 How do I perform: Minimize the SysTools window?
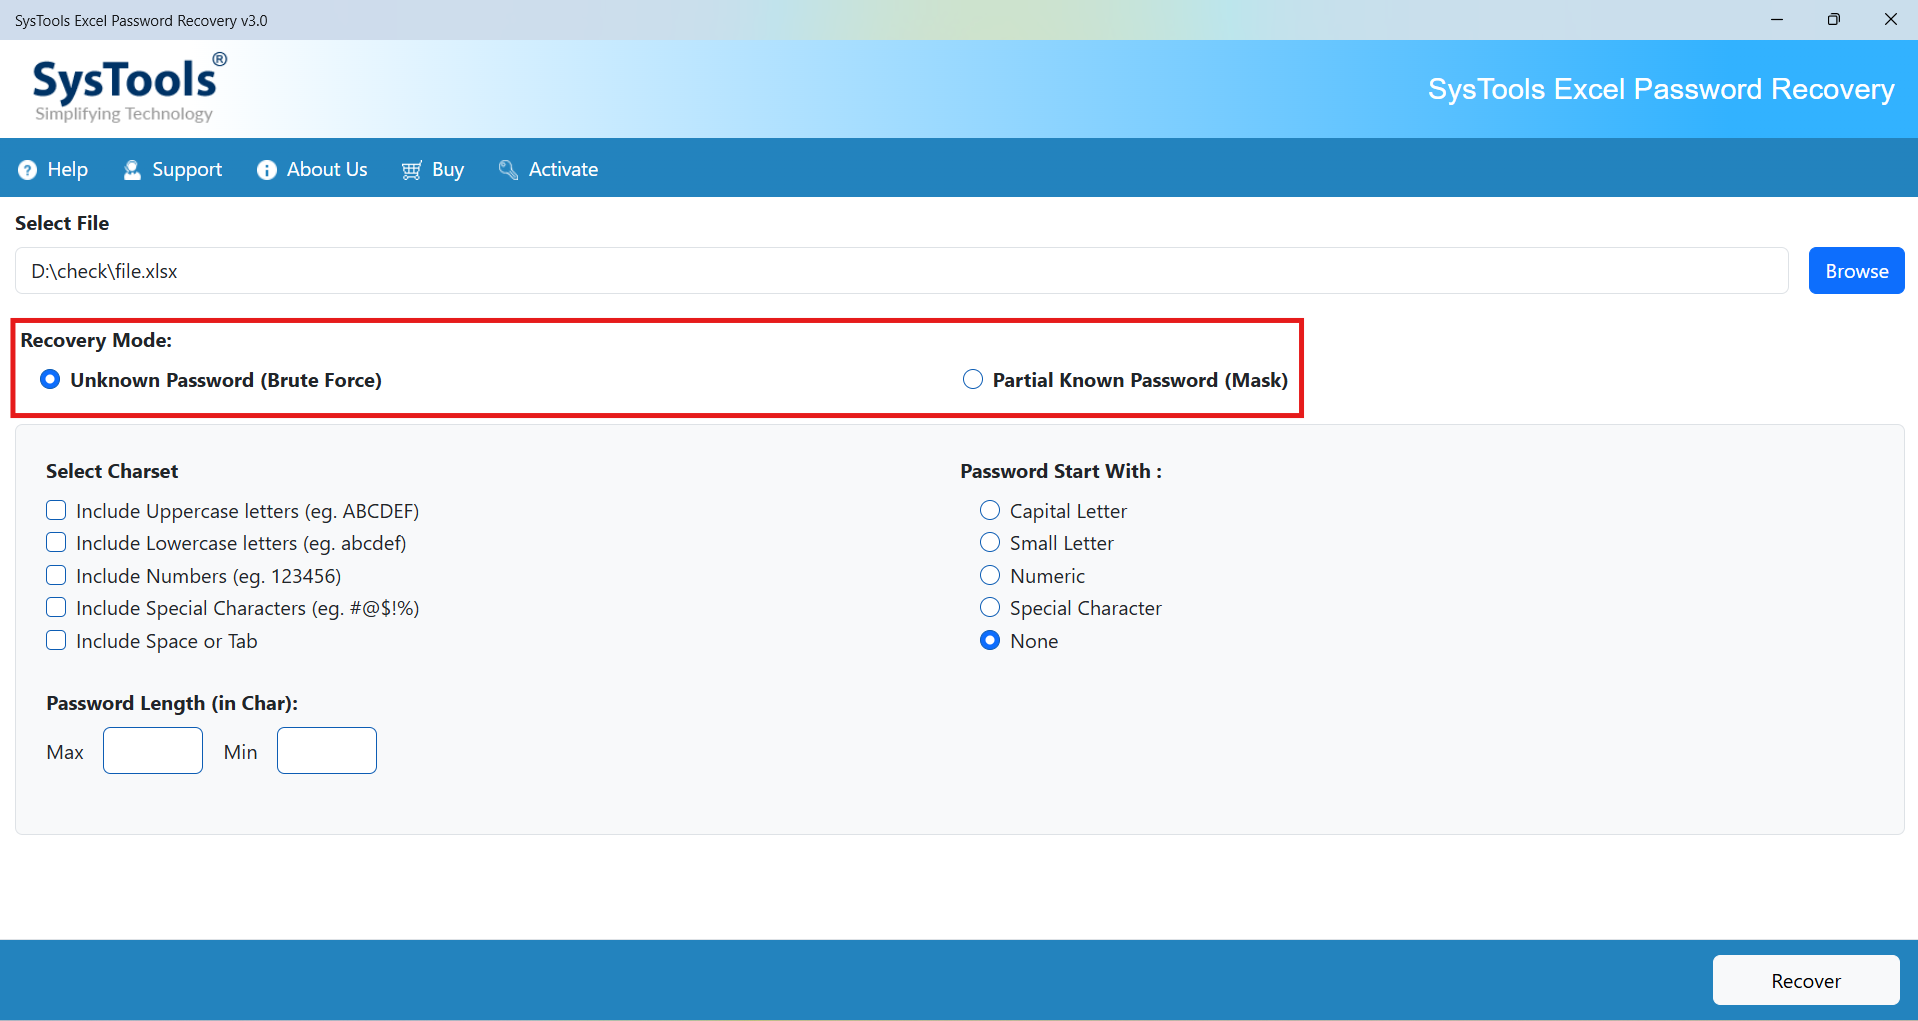click(x=1777, y=20)
